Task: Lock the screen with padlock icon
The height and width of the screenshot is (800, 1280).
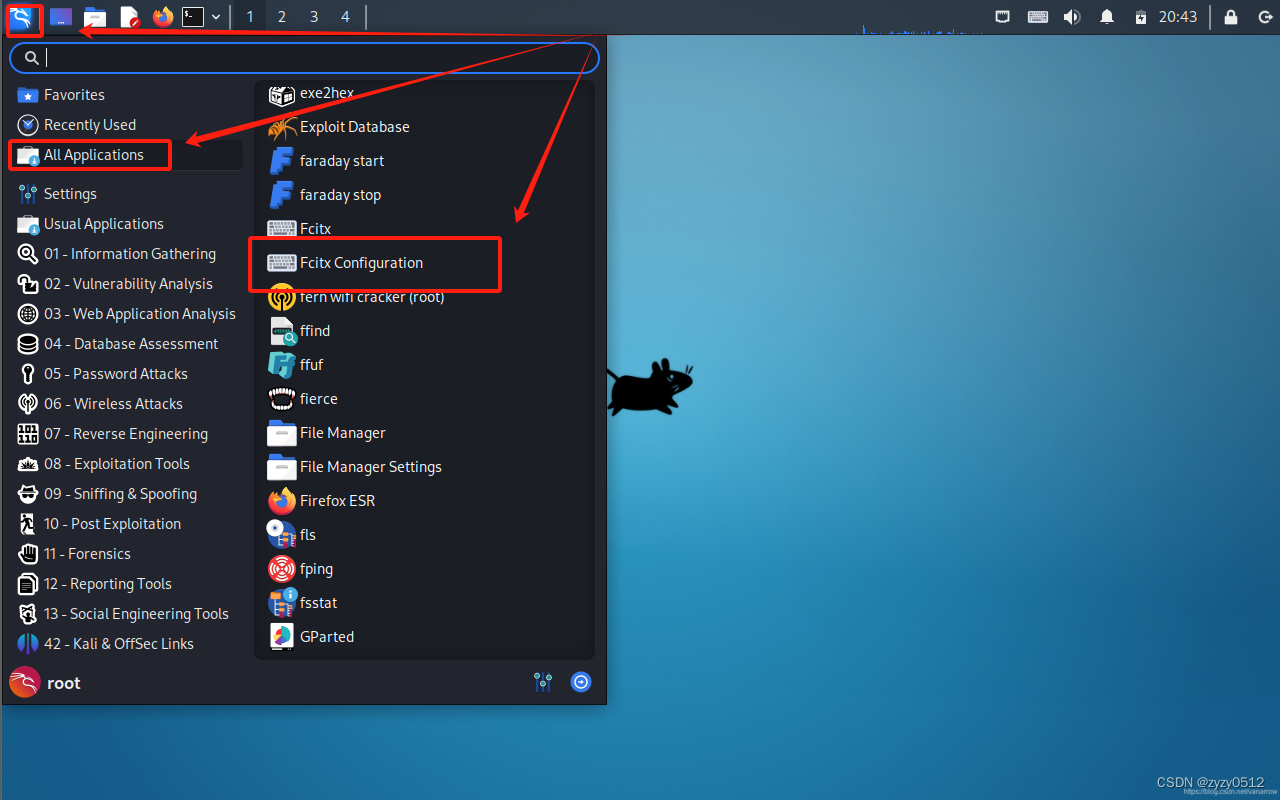Action: (1231, 17)
